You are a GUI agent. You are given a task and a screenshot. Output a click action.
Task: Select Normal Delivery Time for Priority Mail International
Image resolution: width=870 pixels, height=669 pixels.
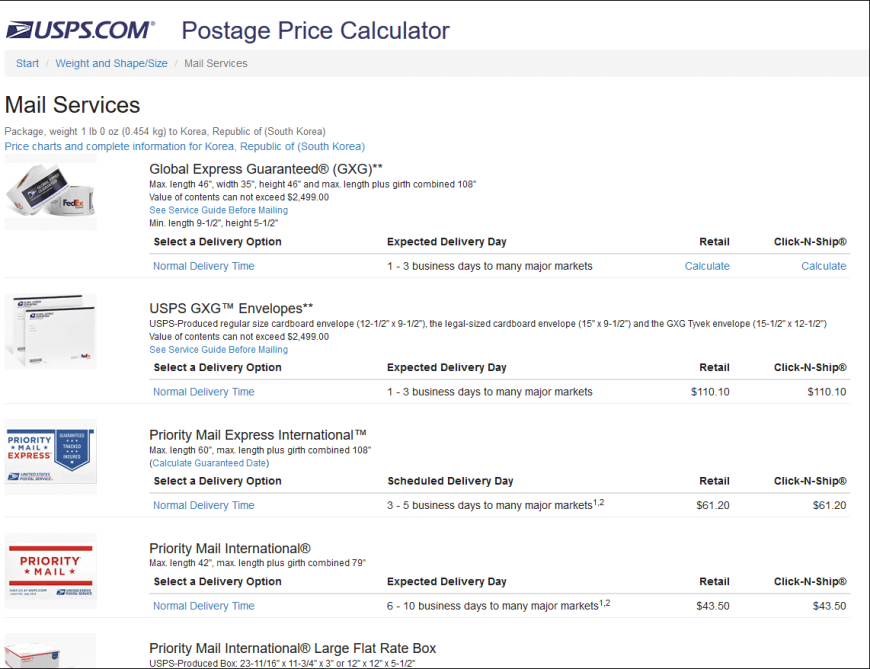(x=204, y=606)
